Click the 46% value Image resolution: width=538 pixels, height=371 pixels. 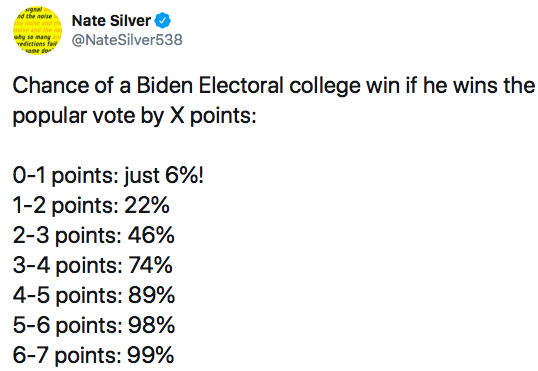point(151,235)
